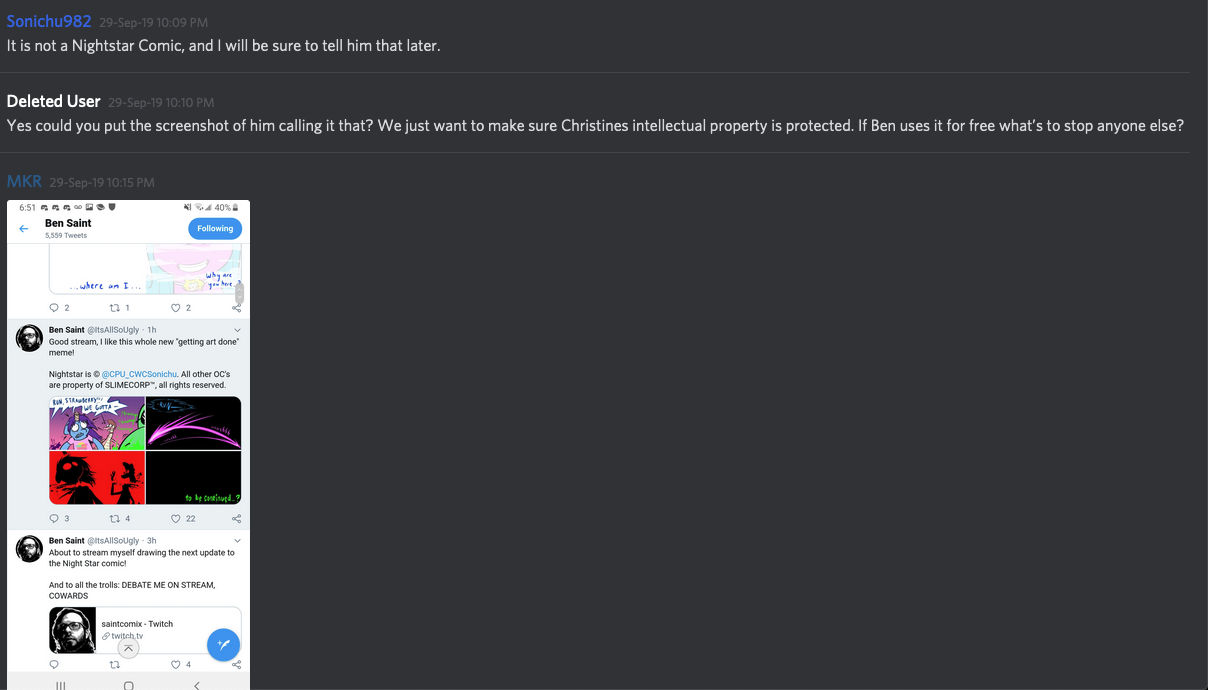Share the 'About to stream' tweet
Screen dimensions: 1208x690
[236, 664]
